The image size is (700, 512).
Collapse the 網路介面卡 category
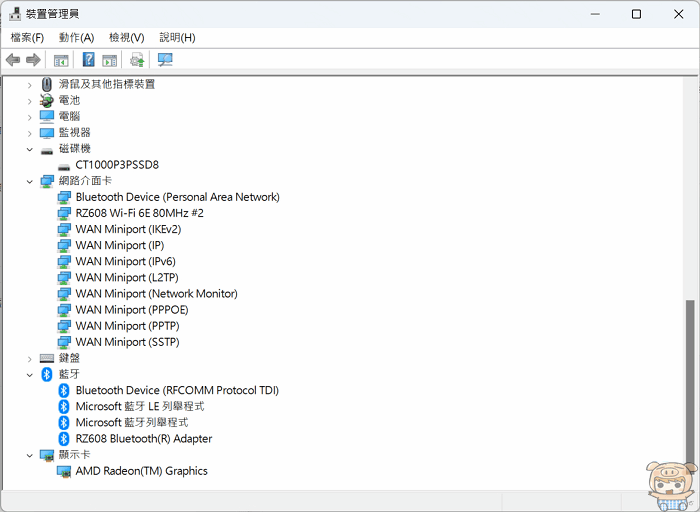point(29,181)
